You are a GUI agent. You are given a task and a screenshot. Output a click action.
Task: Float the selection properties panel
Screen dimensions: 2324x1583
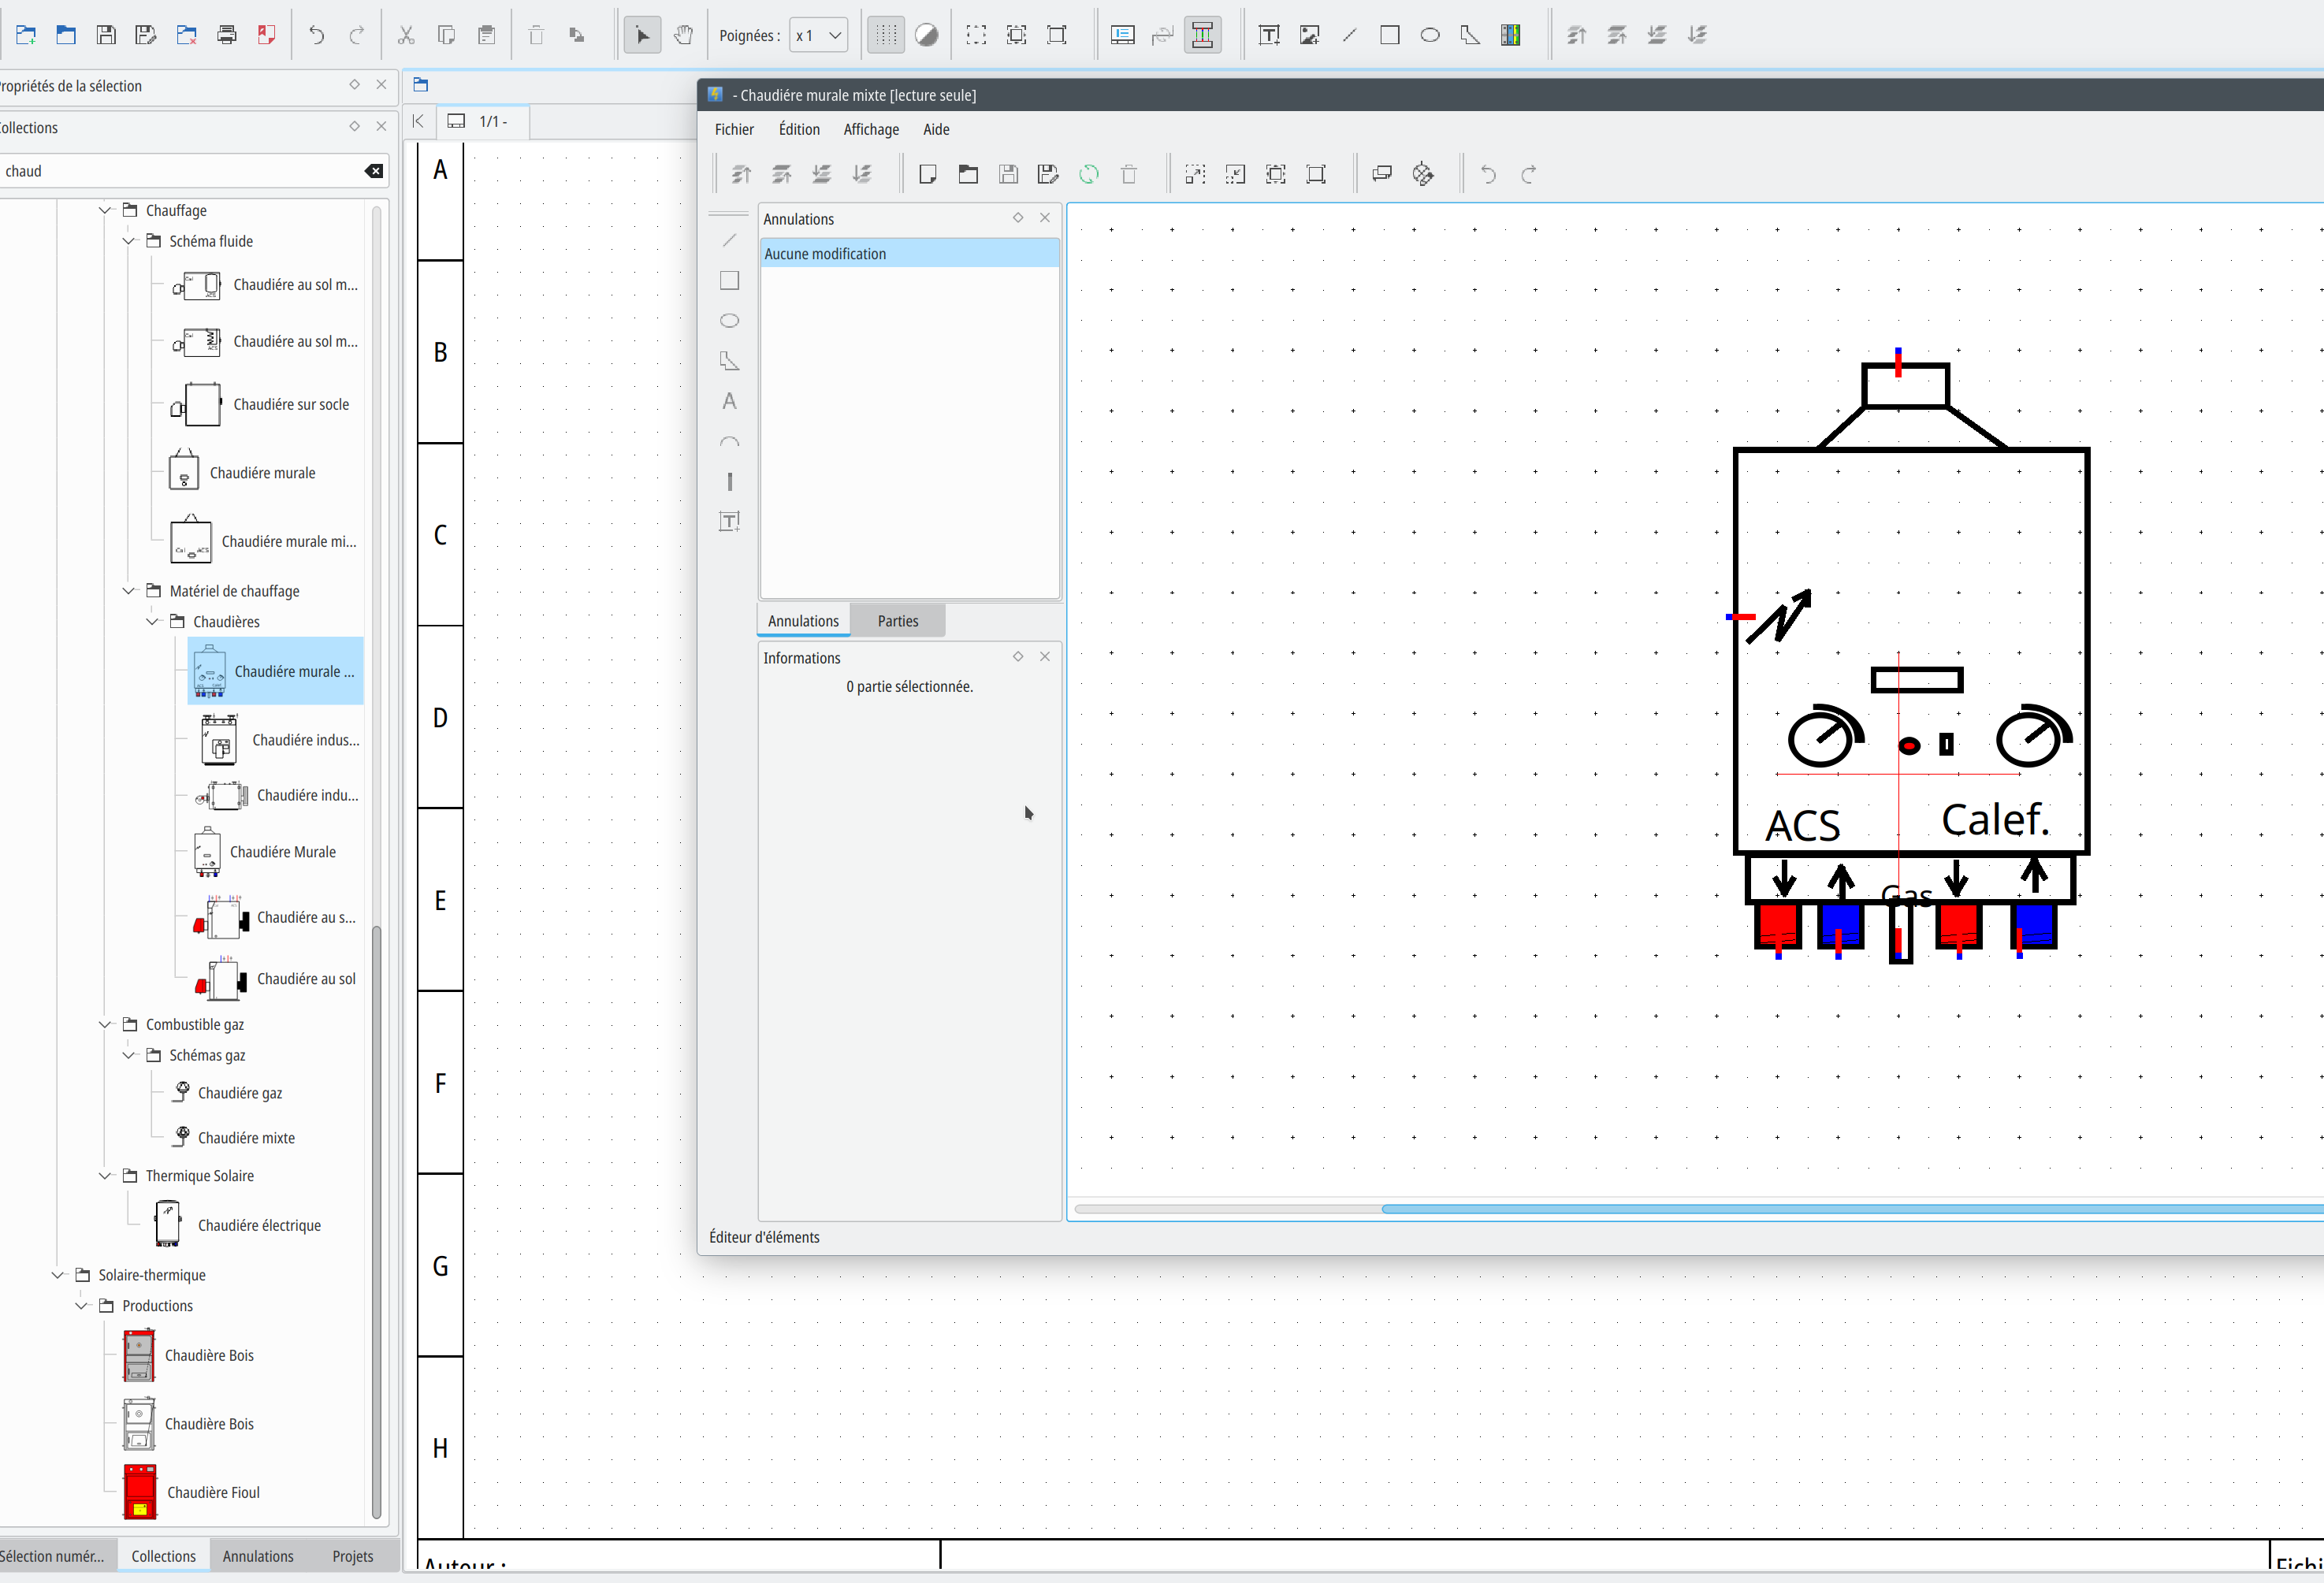click(354, 84)
